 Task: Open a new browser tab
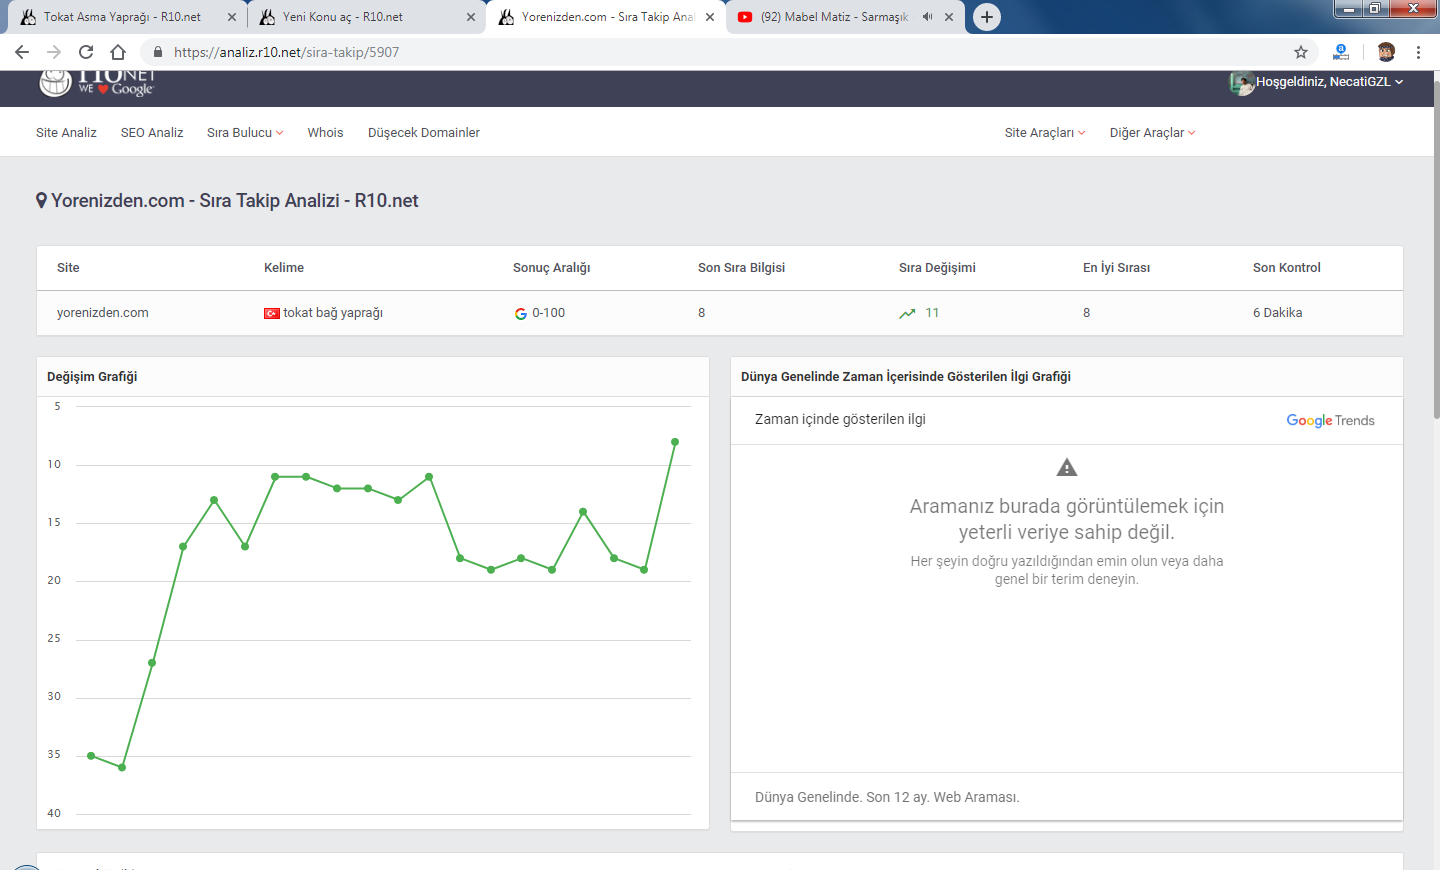pos(987,17)
